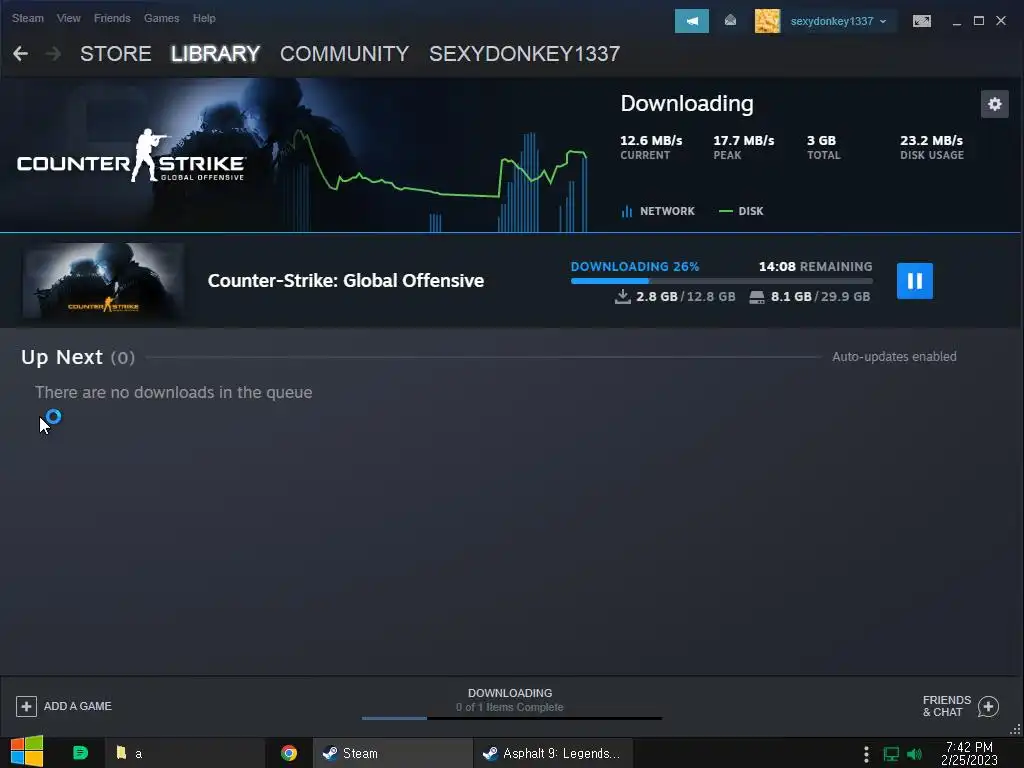The height and width of the screenshot is (768, 1024).
Task: Click the NETWORK legend icon
Action: [626, 211]
